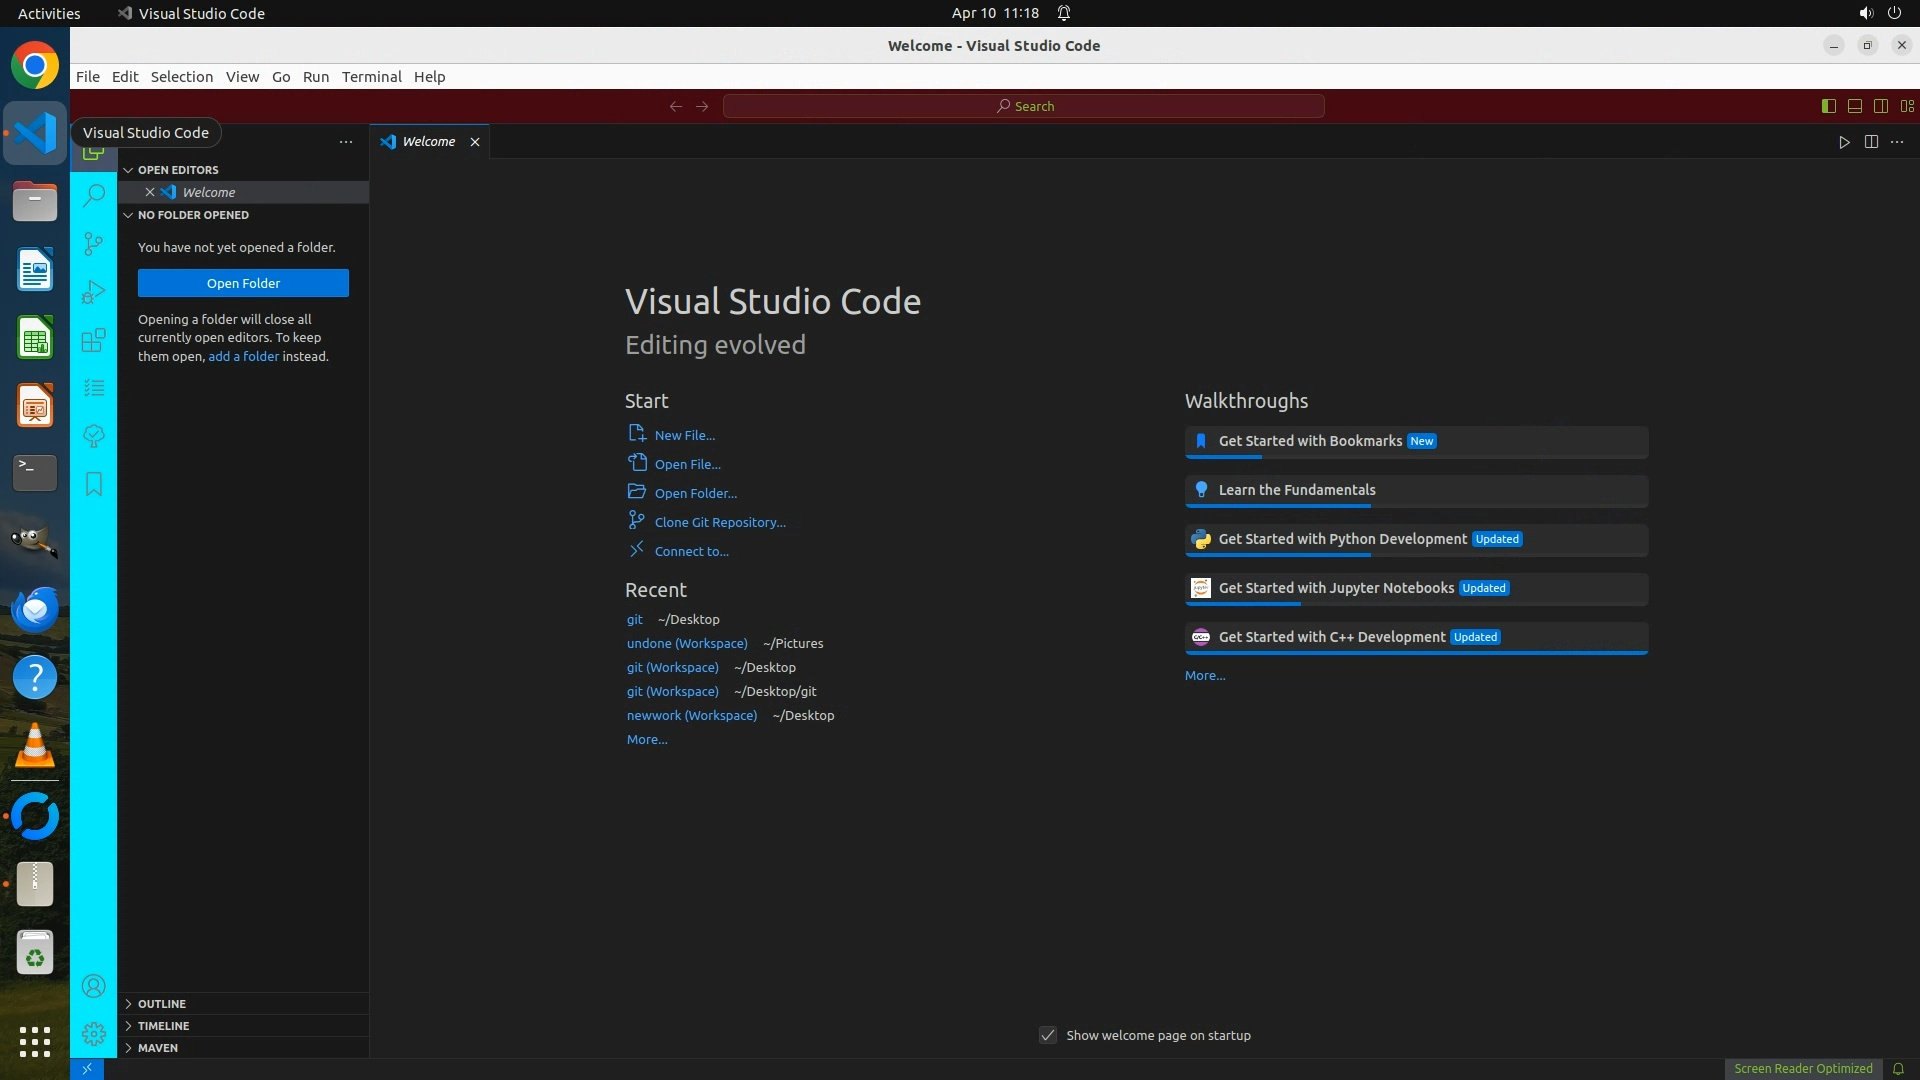
Task: Click Clone Git Repository link
Action: click(x=719, y=522)
